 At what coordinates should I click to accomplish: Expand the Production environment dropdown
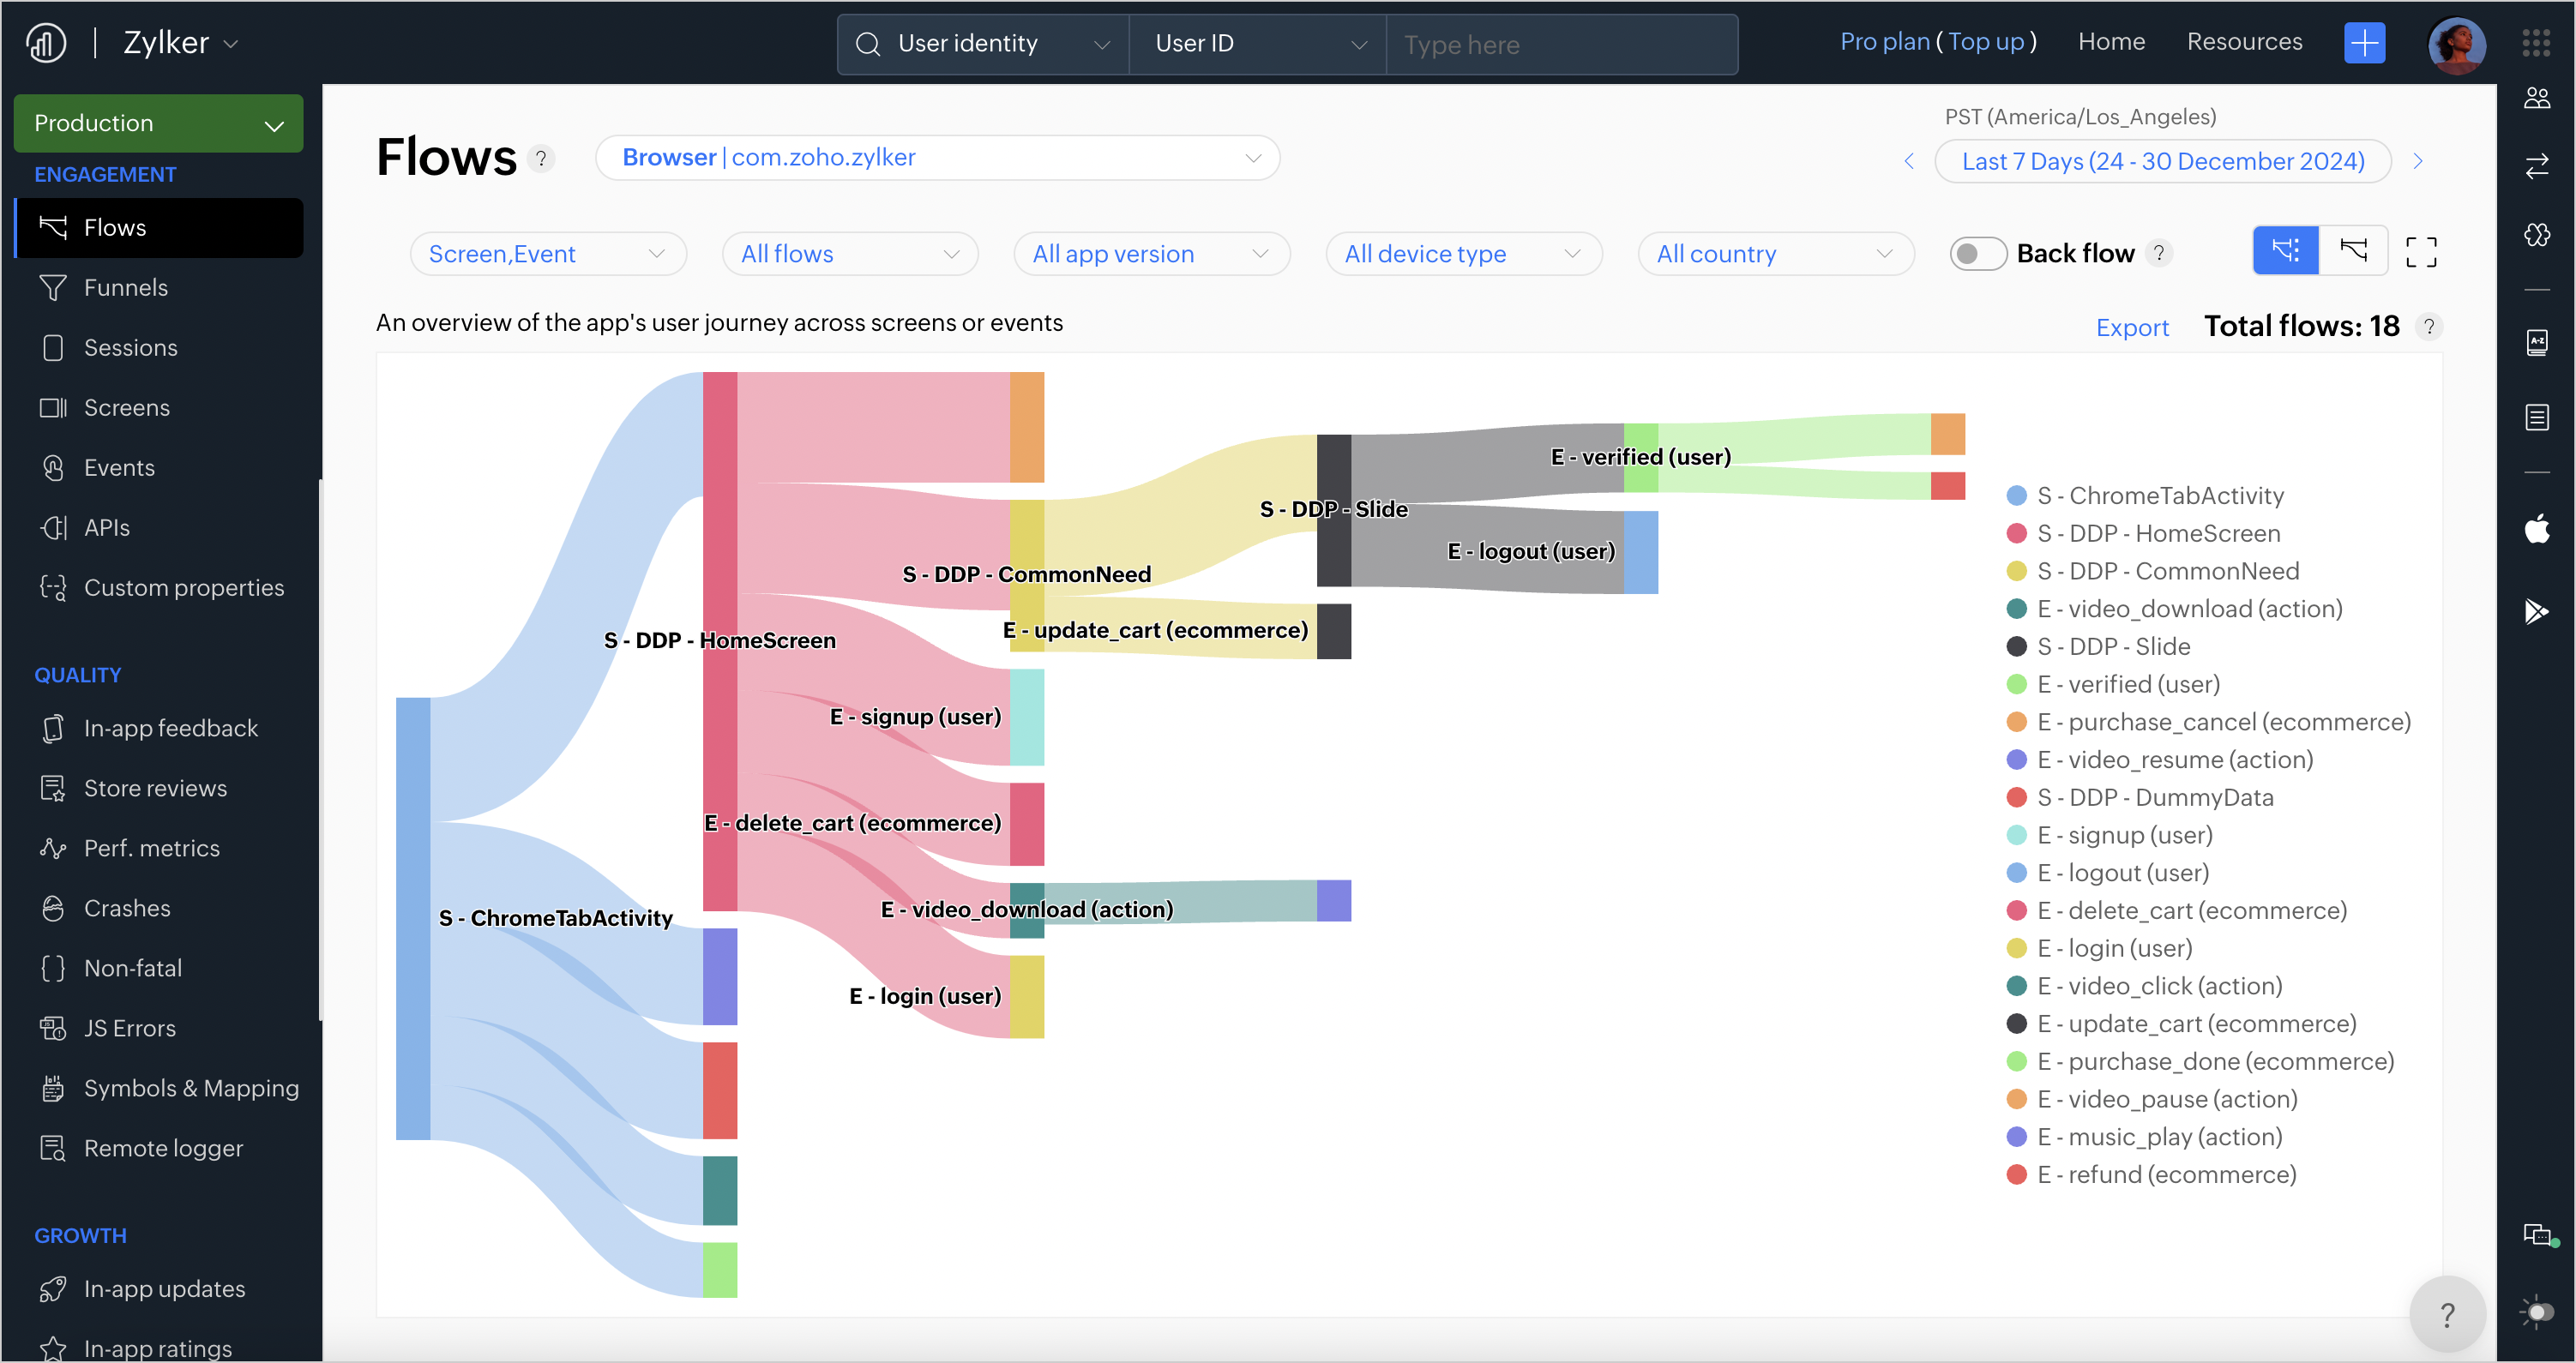click(x=158, y=123)
